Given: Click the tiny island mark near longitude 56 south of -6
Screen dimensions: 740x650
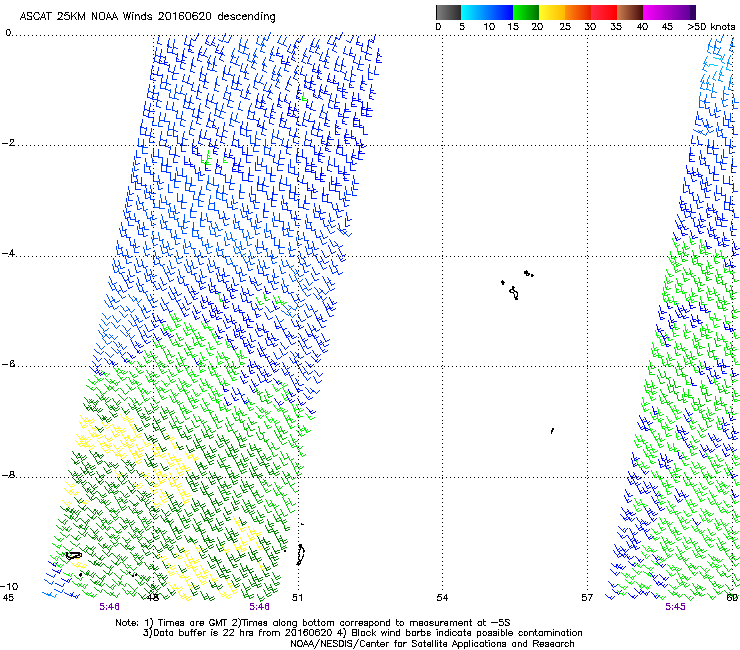Looking at the screenshot, I should (x=552, y=431).
